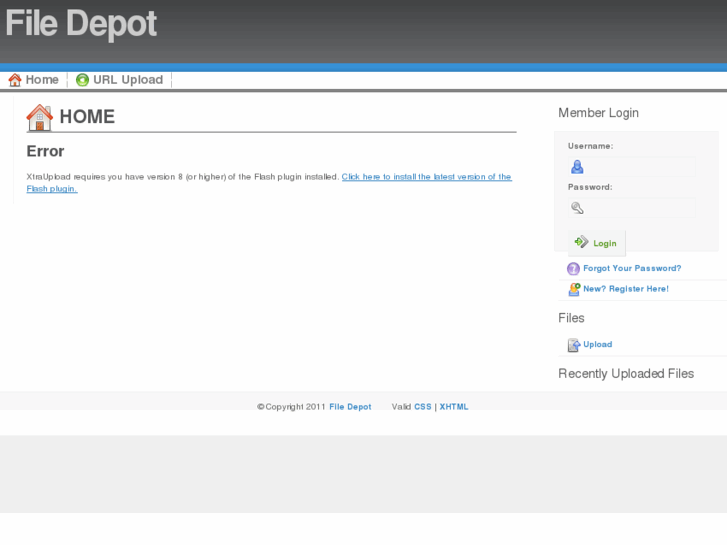Viewport: 727px width, 545px height.
Task: Open Forgot Your Password link
Action: click(x=632, y=268)
